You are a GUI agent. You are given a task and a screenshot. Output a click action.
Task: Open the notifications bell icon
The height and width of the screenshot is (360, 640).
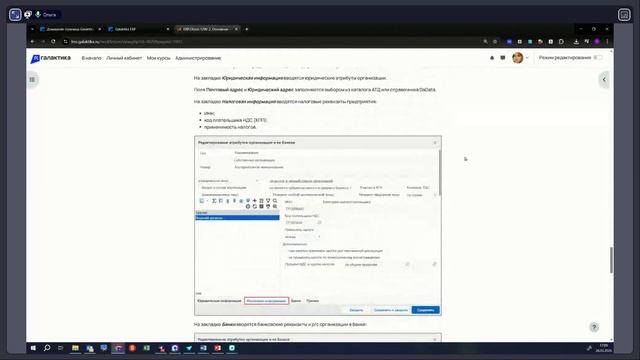tap(492, 58)
